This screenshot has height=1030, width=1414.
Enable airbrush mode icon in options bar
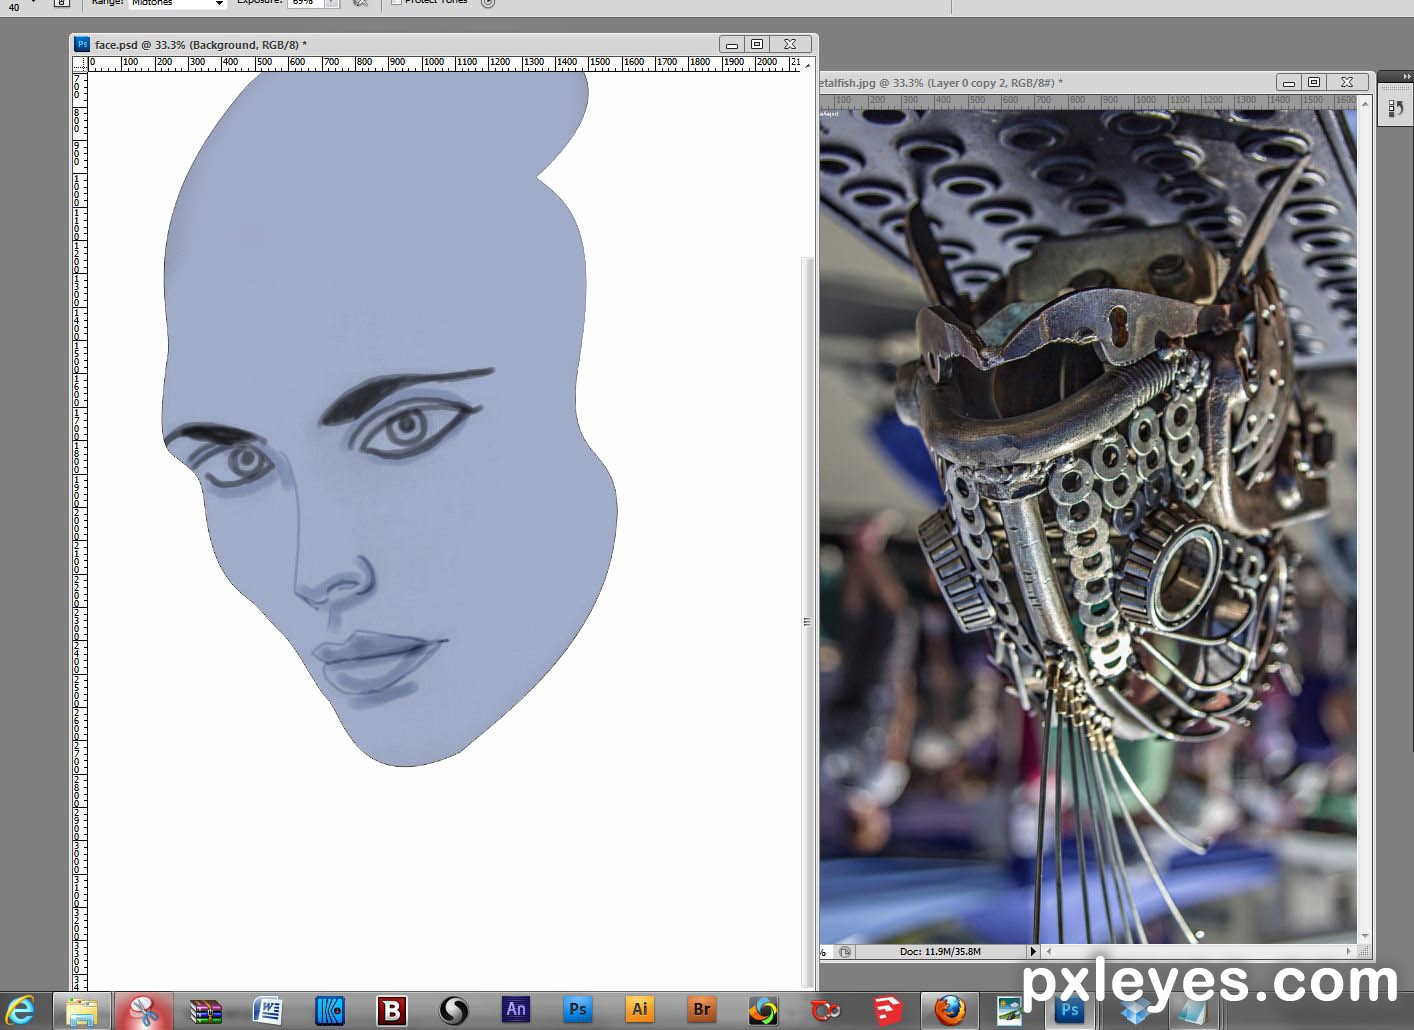point(360,3)
